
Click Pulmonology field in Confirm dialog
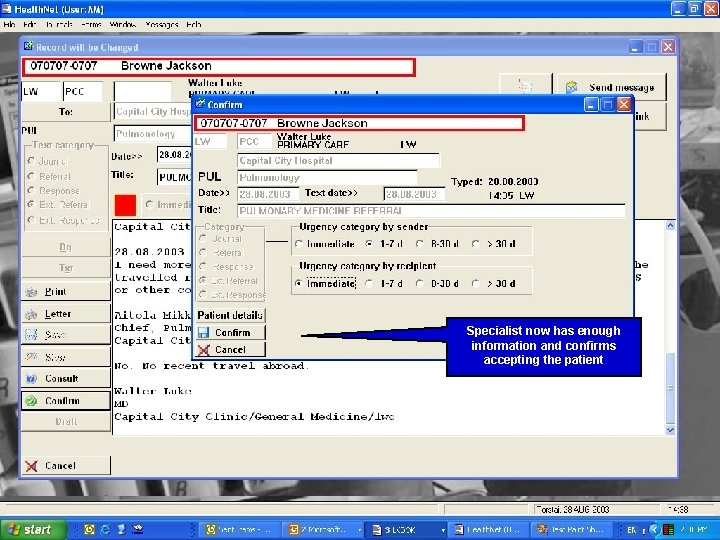click(327, 177)
